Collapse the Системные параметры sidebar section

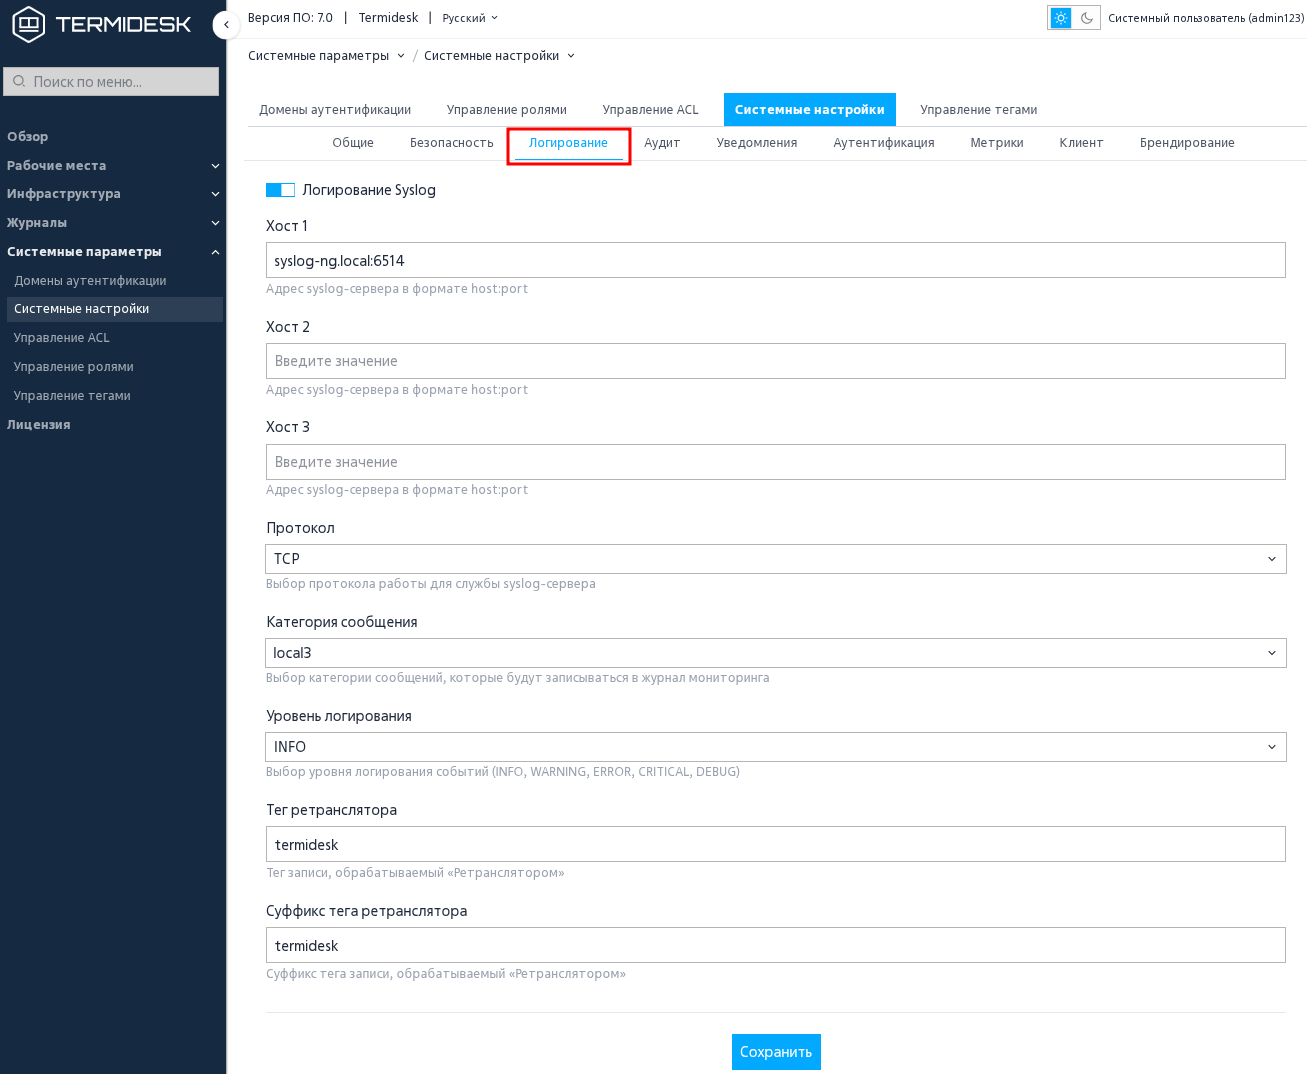[112, 252]
